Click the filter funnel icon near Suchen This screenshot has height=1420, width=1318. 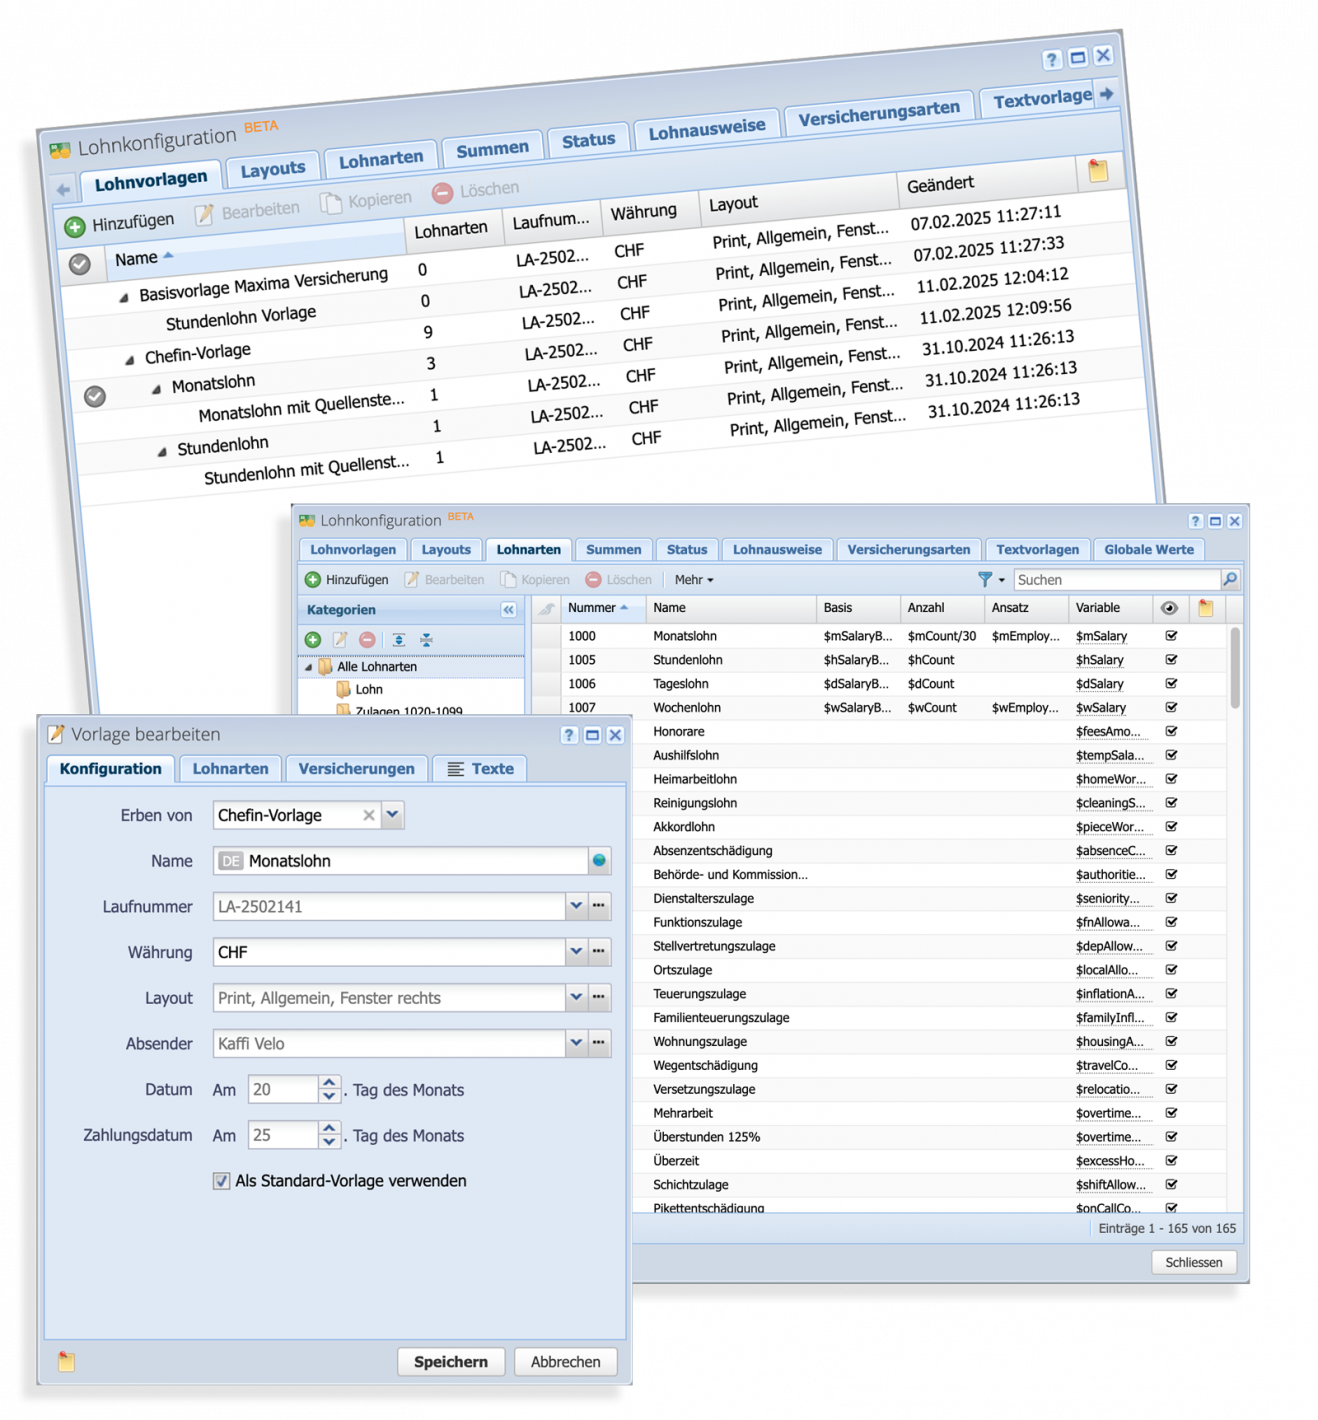point(985,580)
